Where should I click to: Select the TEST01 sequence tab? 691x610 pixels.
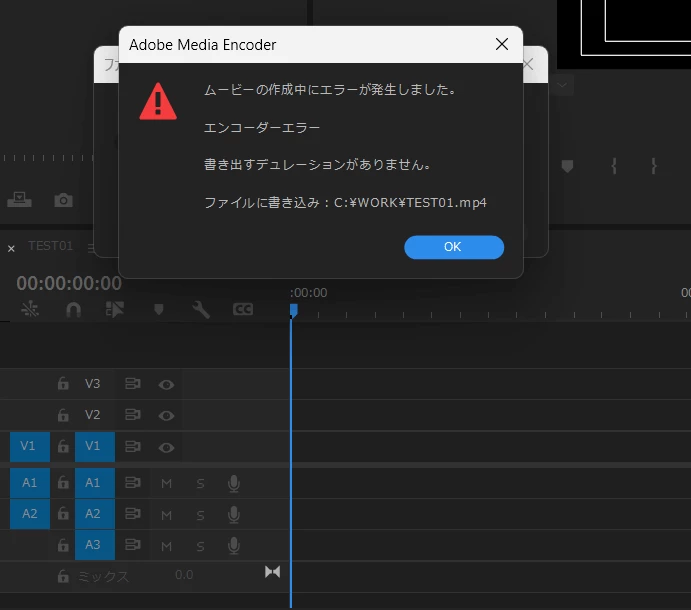(50, 246)
